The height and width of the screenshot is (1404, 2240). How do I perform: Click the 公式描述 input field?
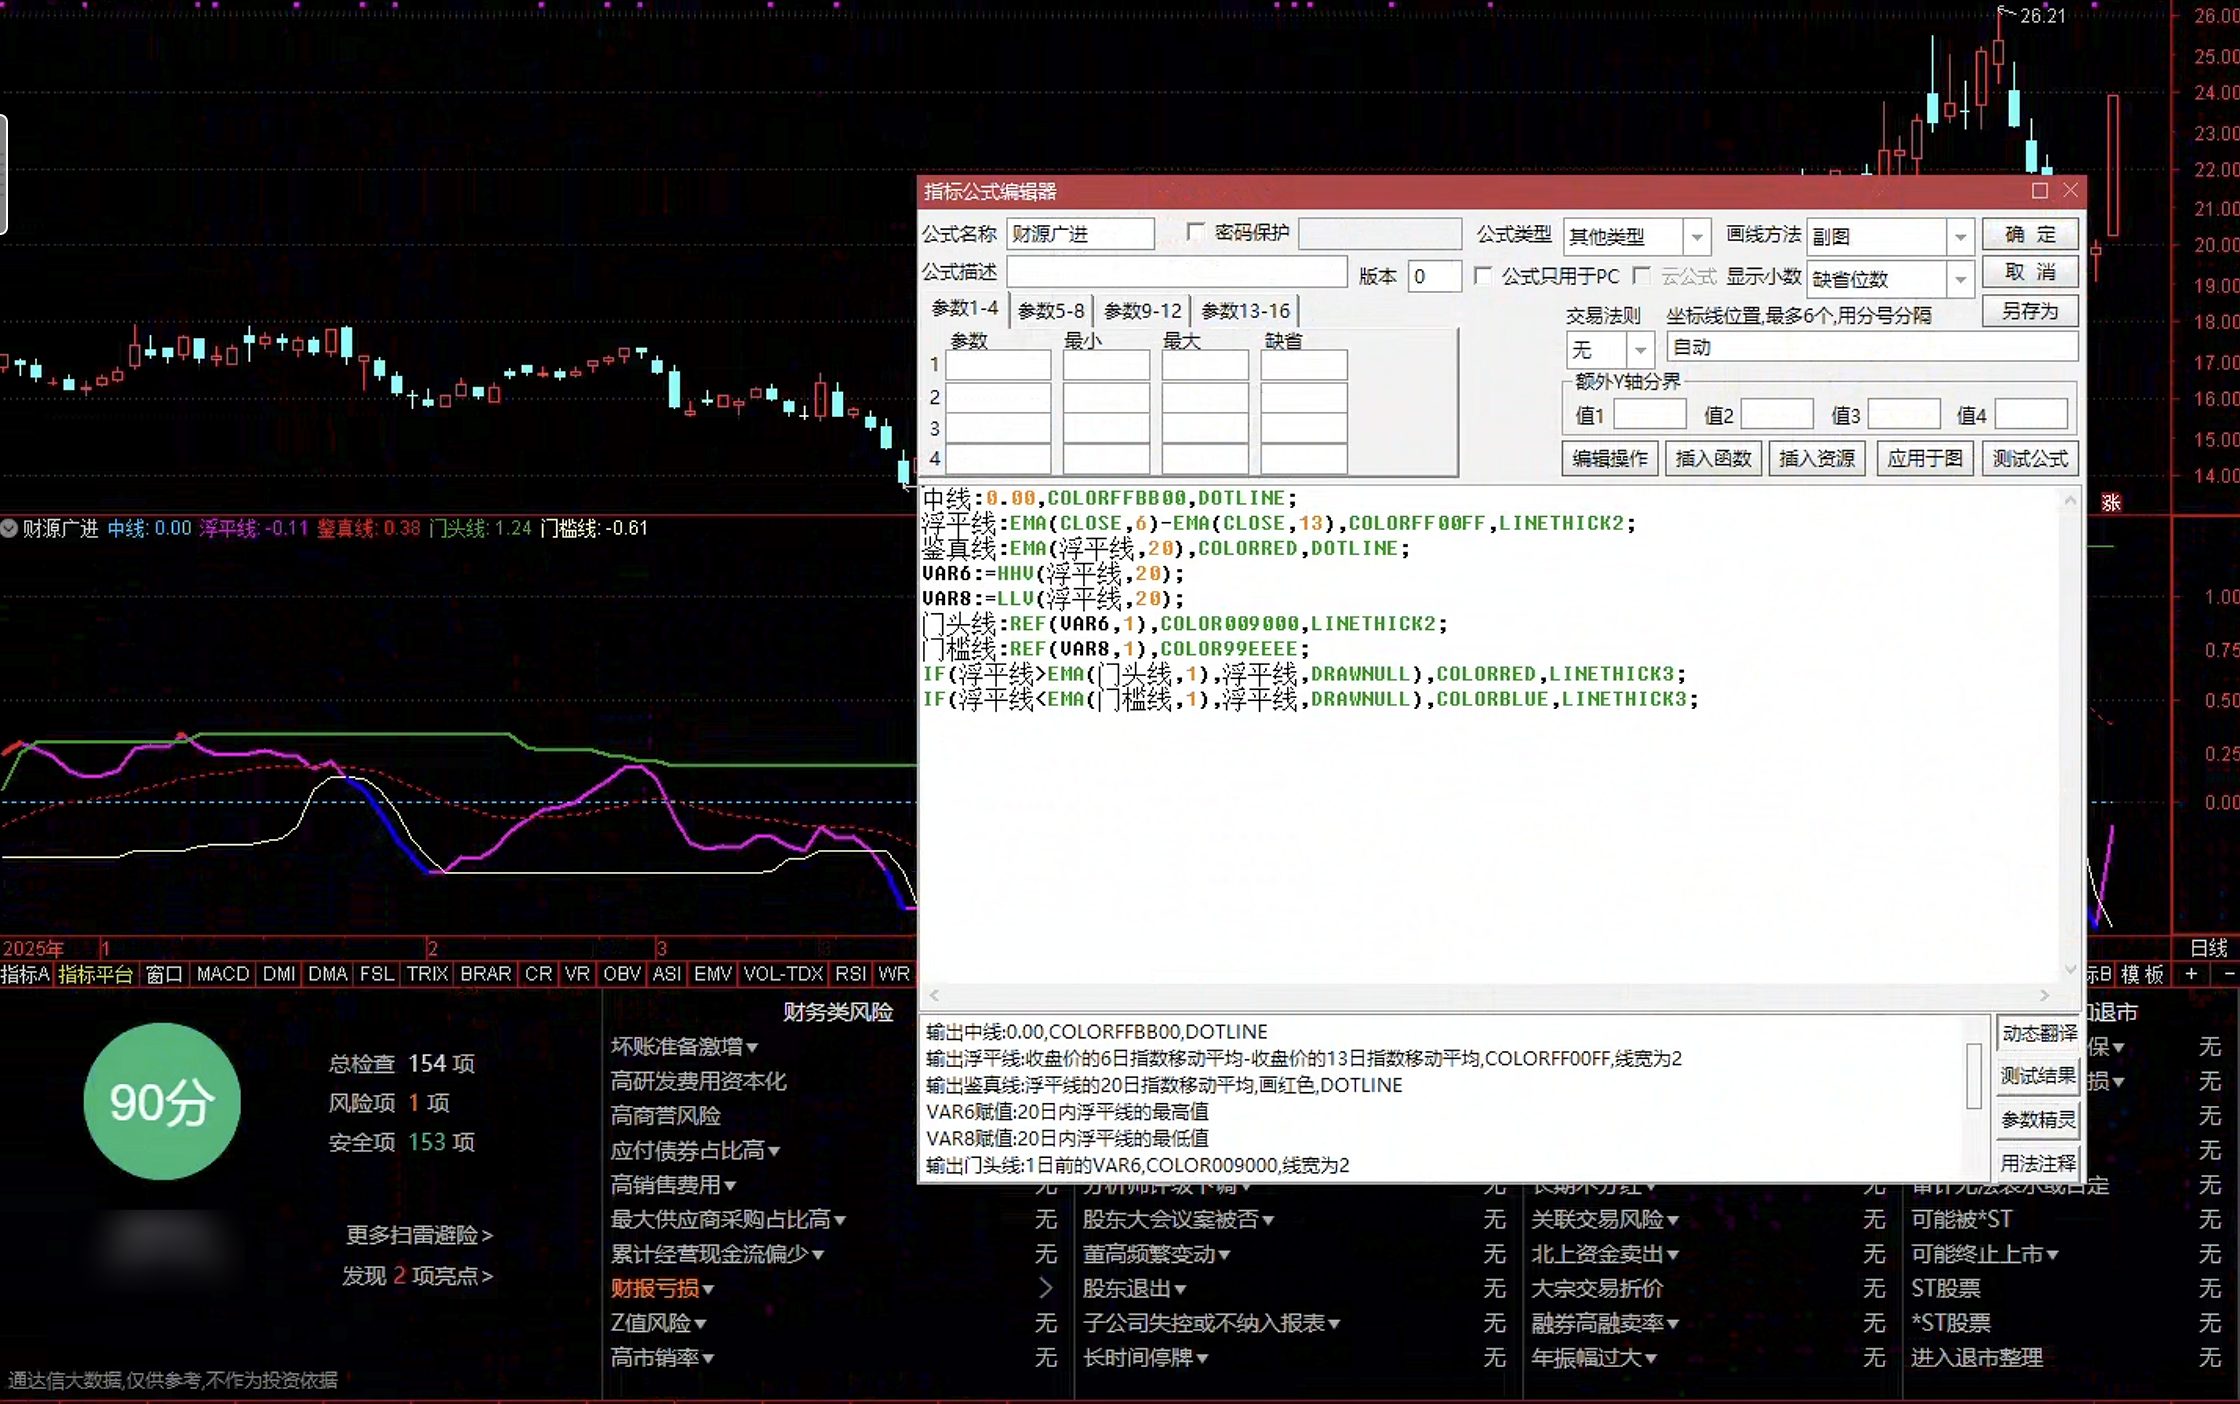[1176, 272]
